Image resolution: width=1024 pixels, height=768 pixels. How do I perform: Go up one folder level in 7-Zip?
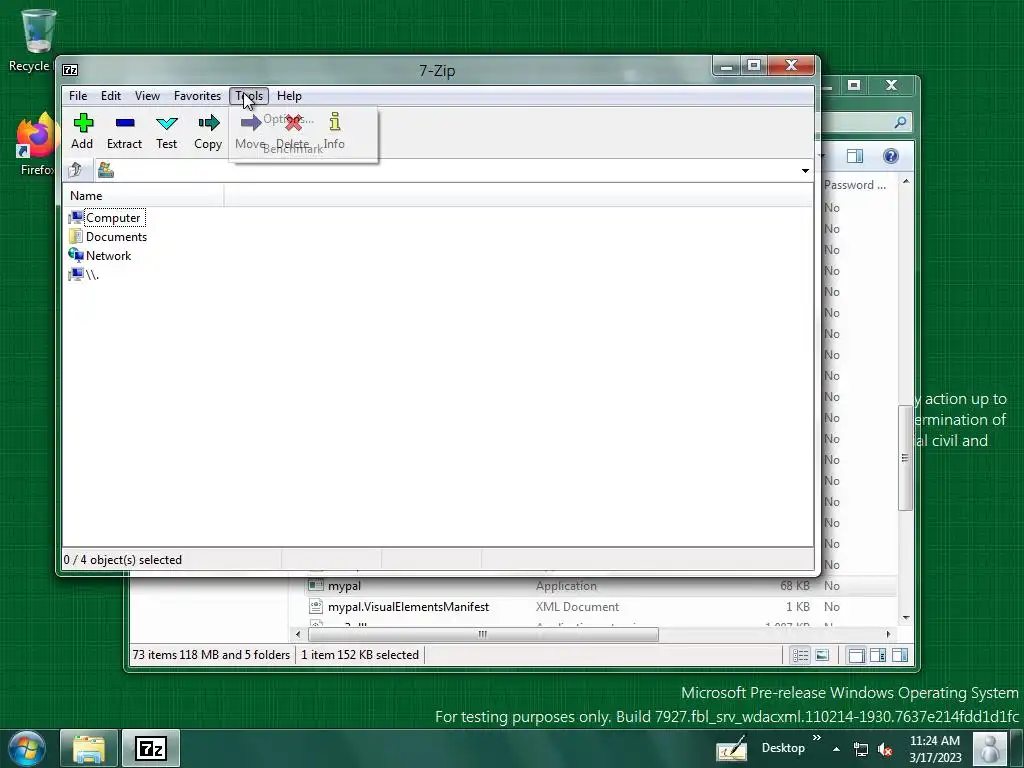tap(75, 170)
